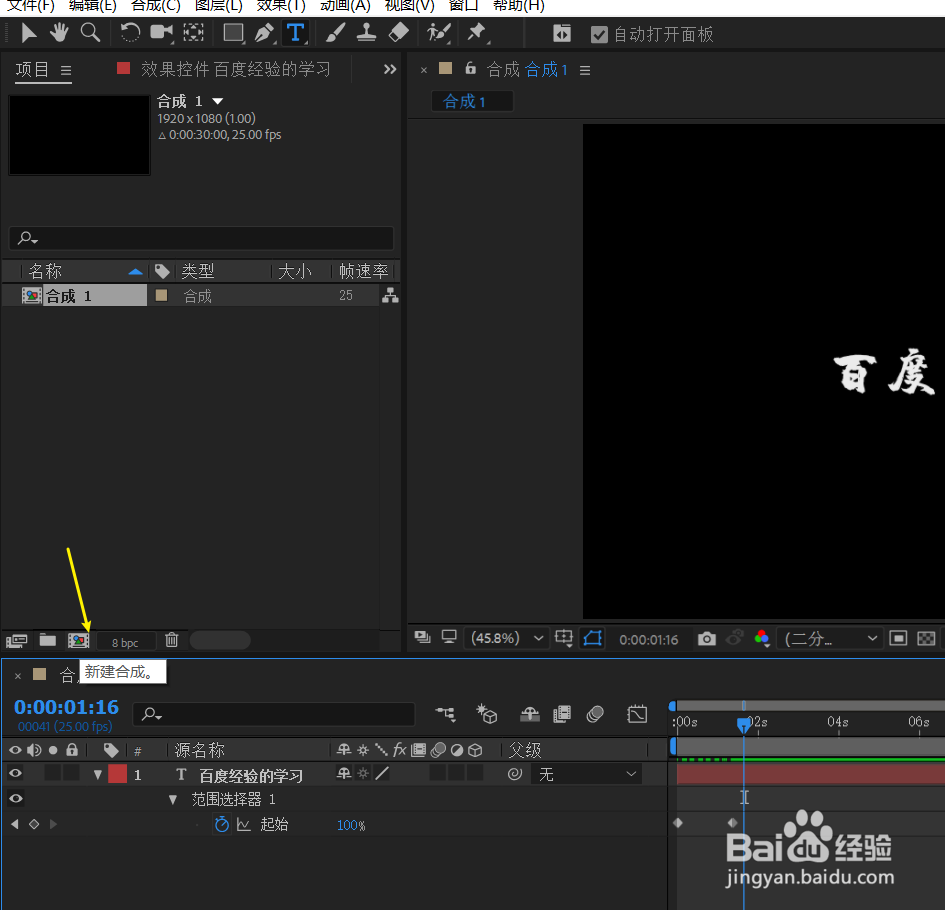This screenshot has height=910, width=945.
Task: Toggle the composition viewer lock icon
Action: pos(471,69)
